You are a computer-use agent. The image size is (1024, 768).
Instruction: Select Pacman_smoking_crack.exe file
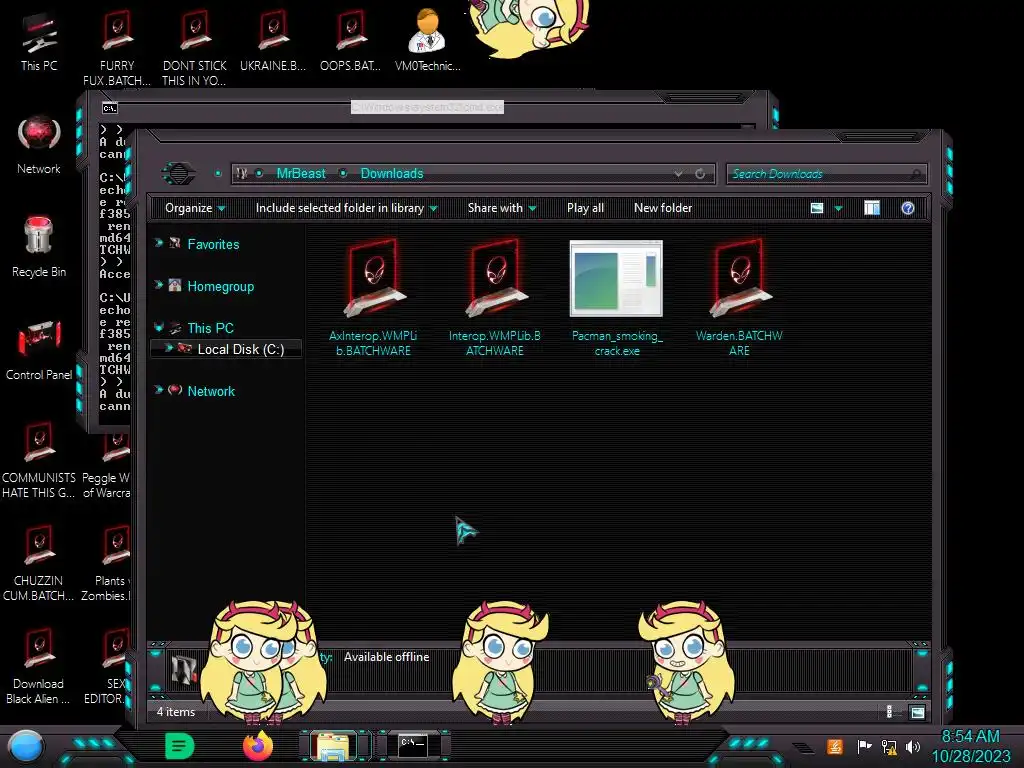pyautogui.click(x=616, y=298)
